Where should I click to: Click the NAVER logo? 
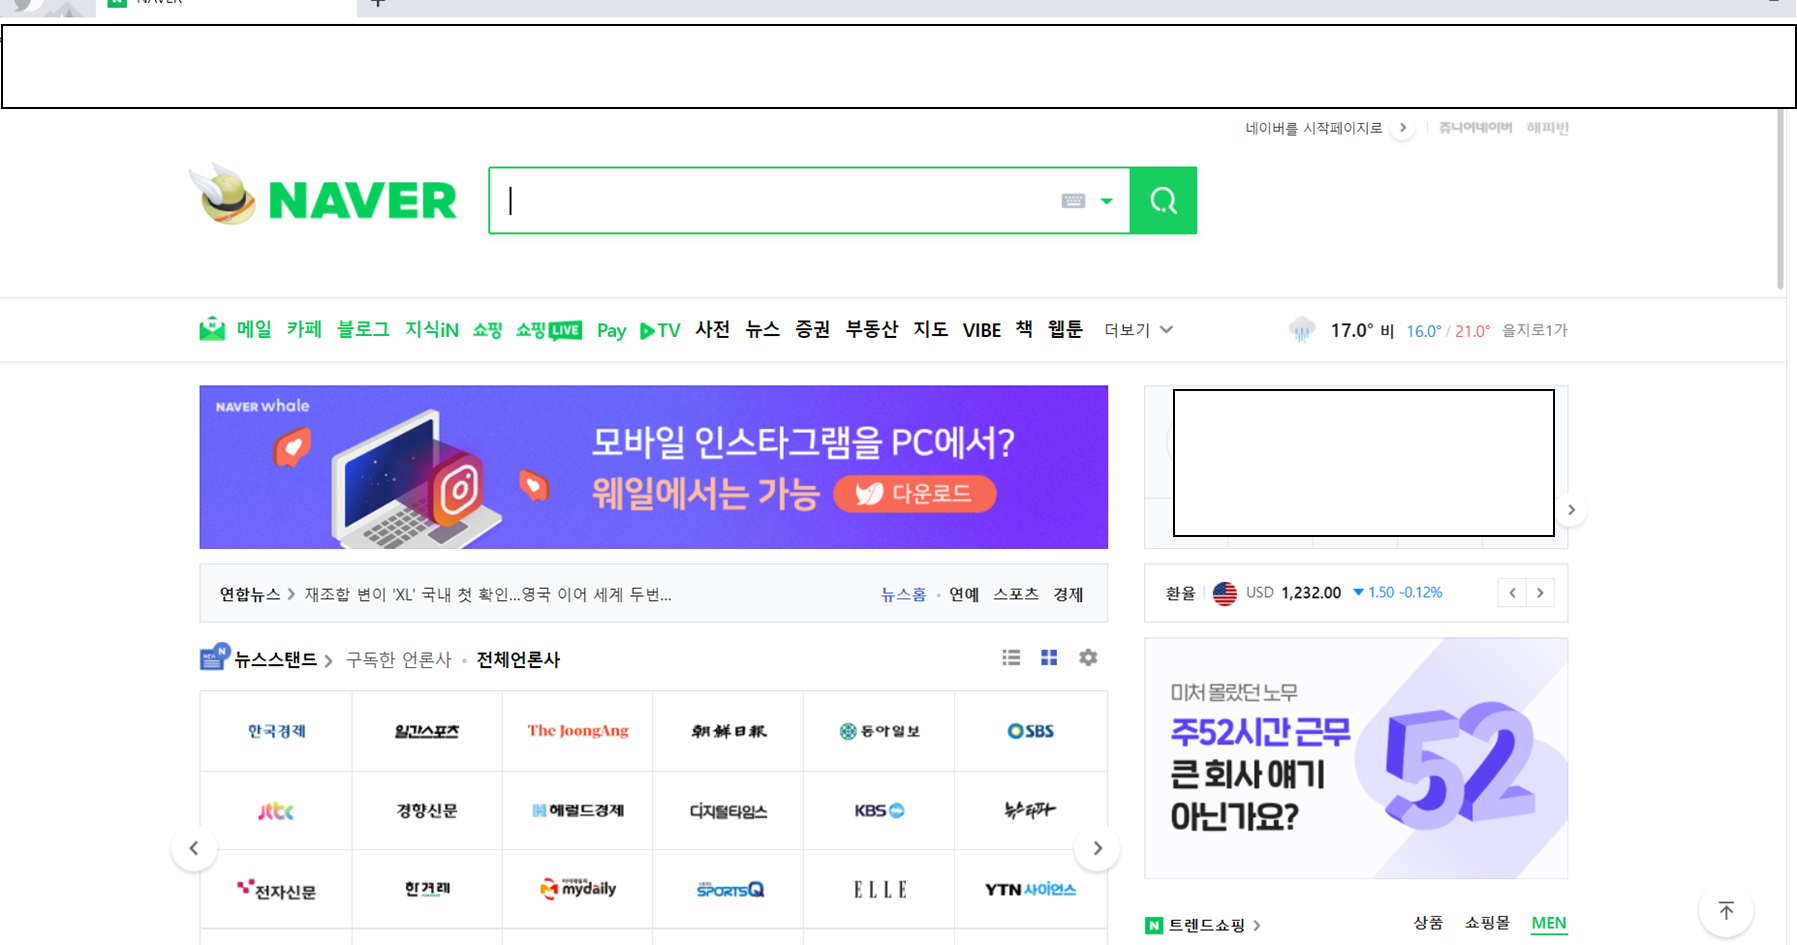(362, 201)
